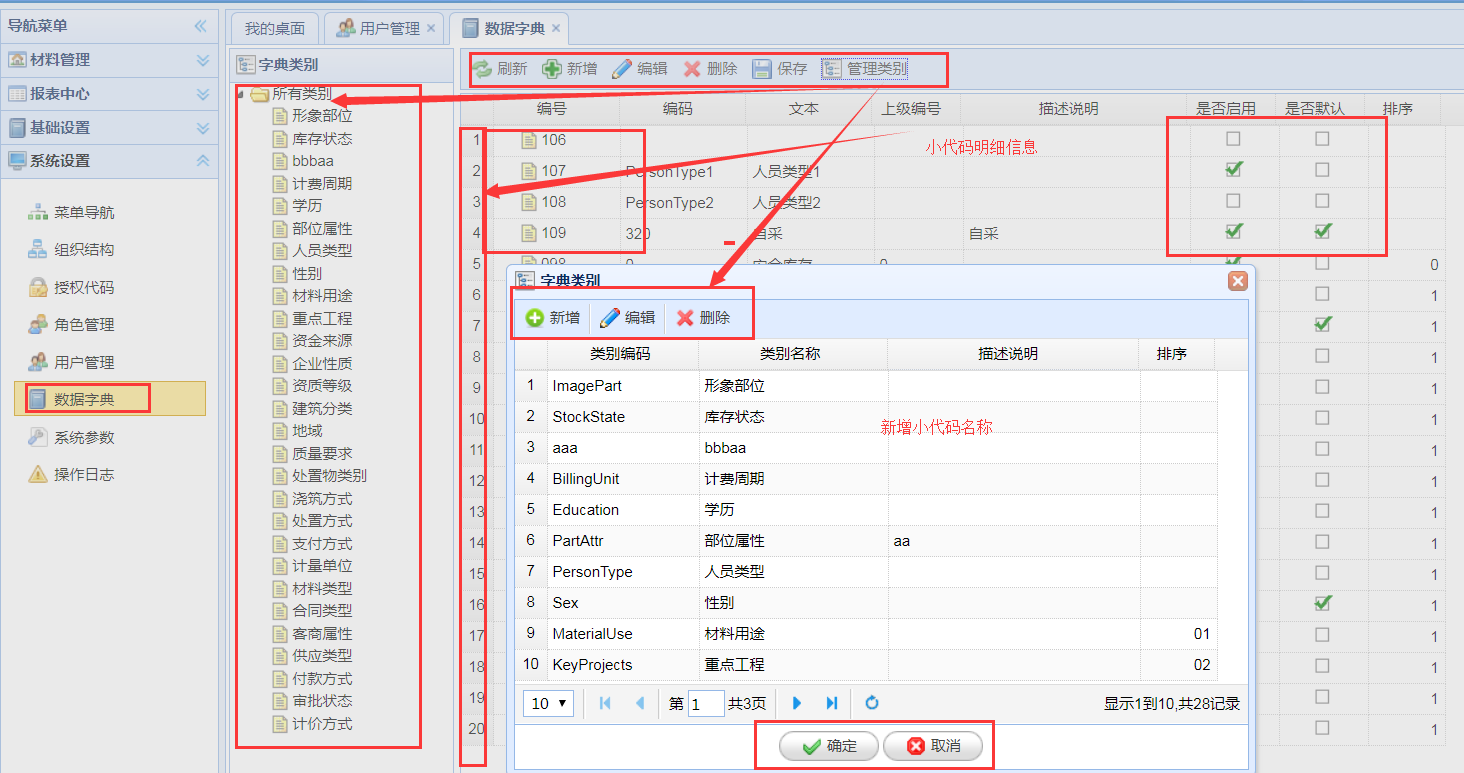
Task: Collapse the 导航菜单 panel
Action: coord(200,26)
